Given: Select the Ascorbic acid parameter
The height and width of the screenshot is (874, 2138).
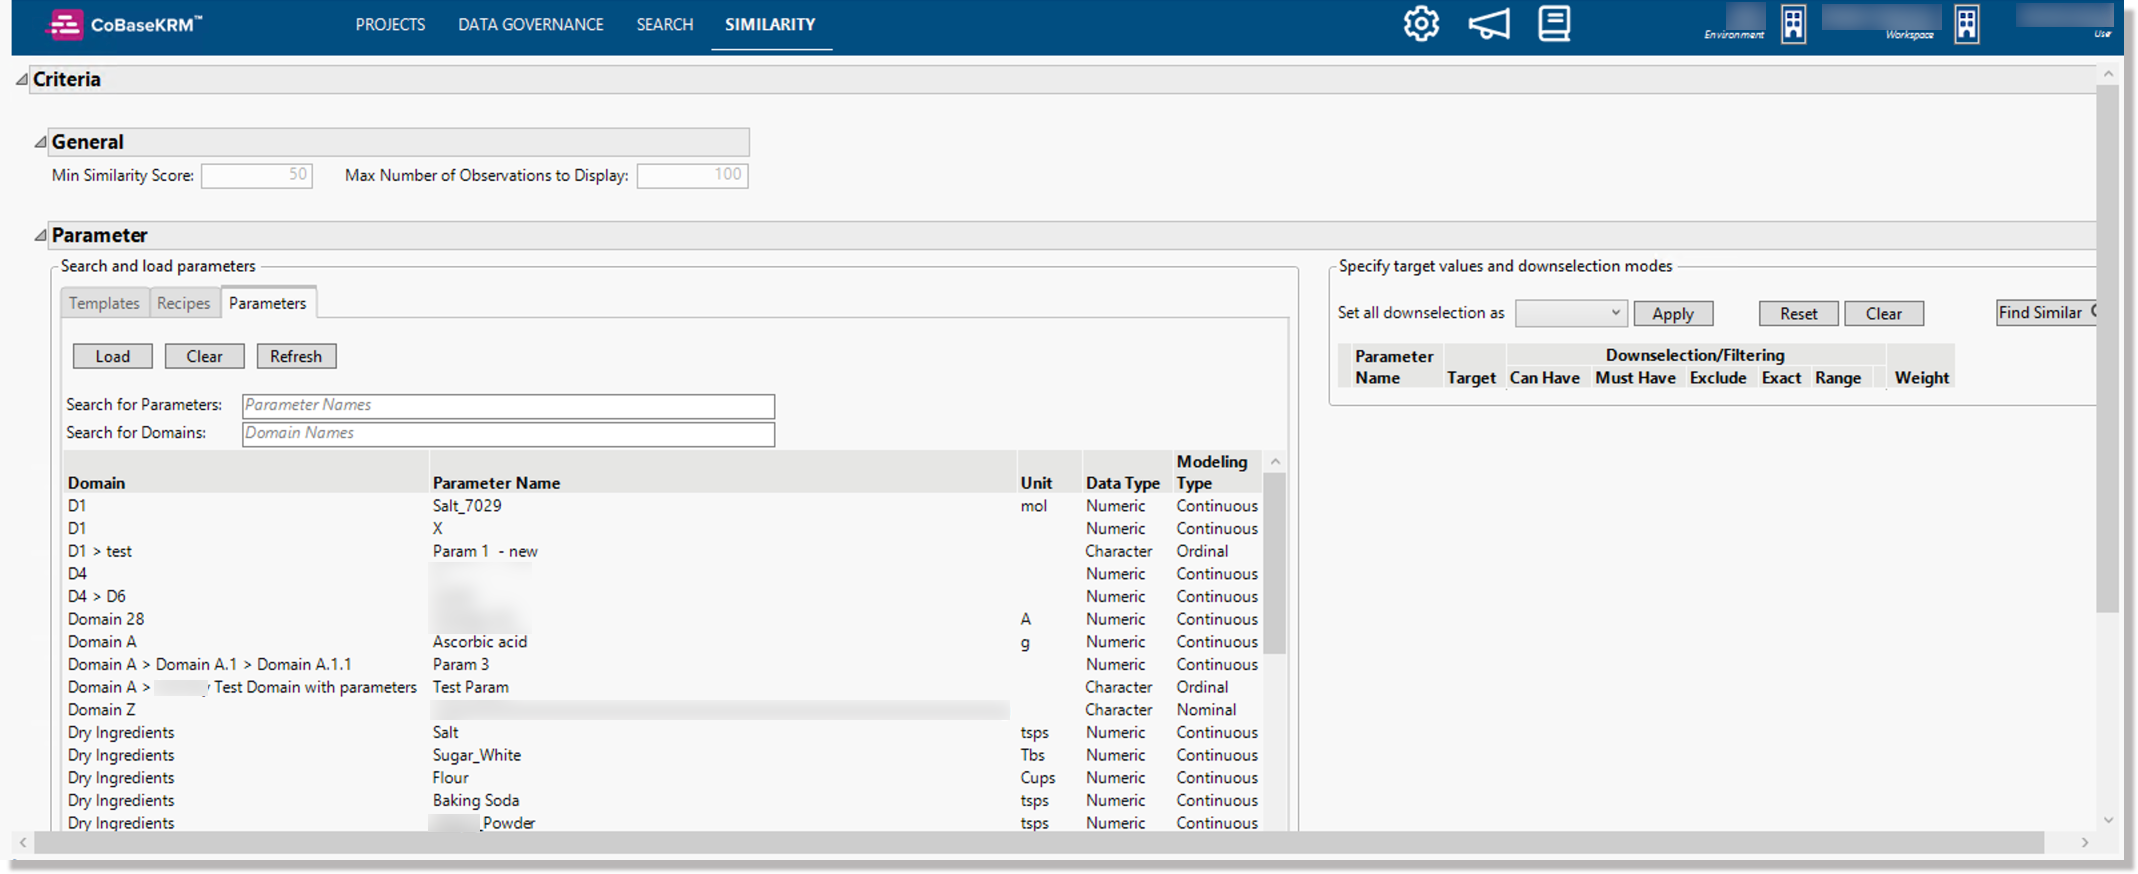Looking at the screenshot, I should tap(663, 642).
